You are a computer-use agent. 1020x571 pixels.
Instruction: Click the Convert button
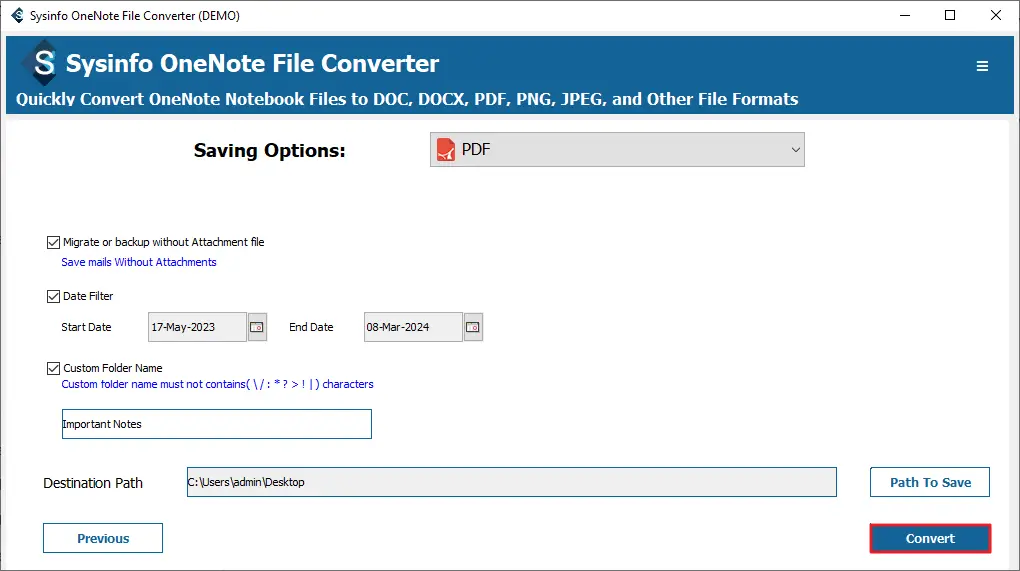(x=930, y=538)
